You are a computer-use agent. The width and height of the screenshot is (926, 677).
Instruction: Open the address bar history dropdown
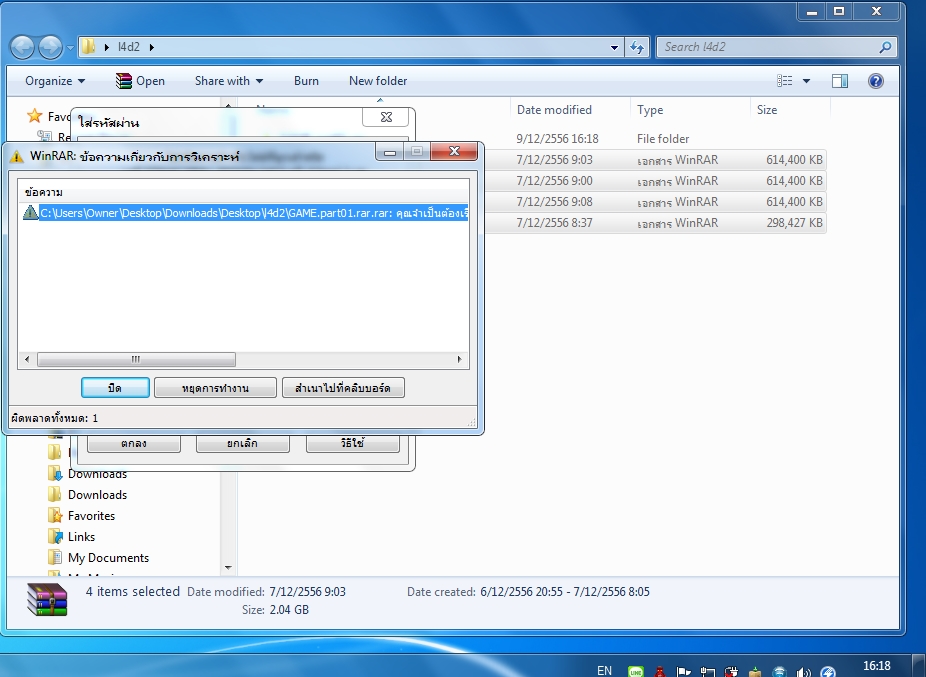coord(614,47)
